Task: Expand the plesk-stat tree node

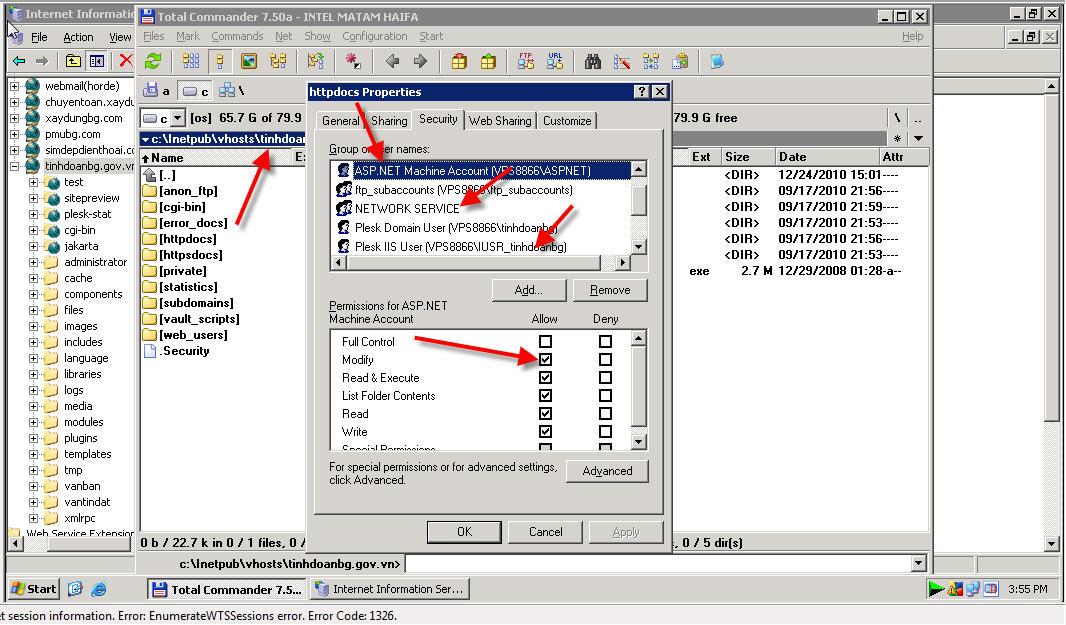Action: (x=33, y=214)
